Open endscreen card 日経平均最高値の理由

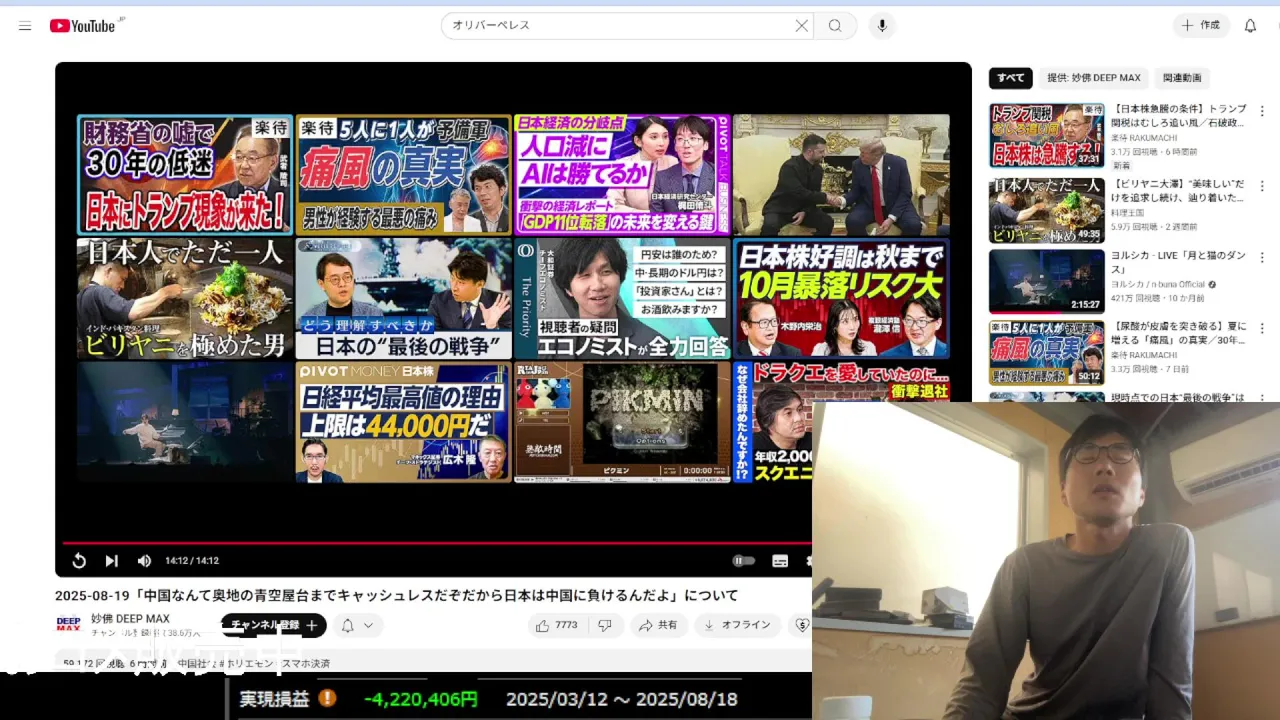tap(403, 422)
